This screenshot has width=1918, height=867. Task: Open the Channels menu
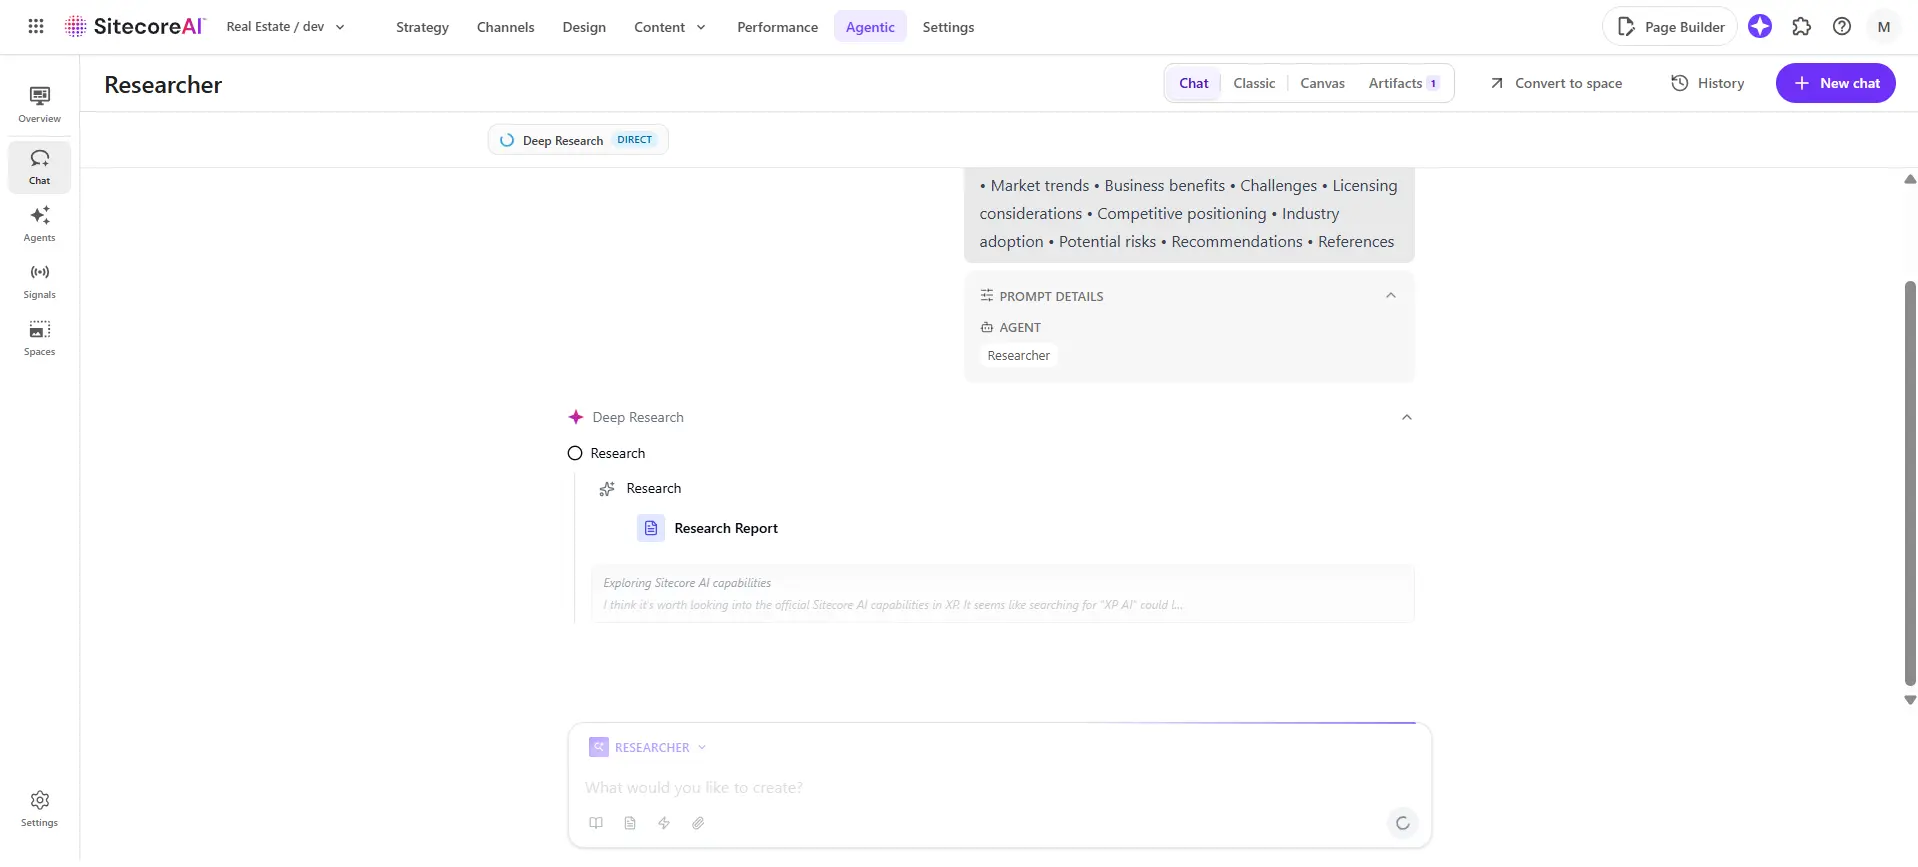click(505, 27)
